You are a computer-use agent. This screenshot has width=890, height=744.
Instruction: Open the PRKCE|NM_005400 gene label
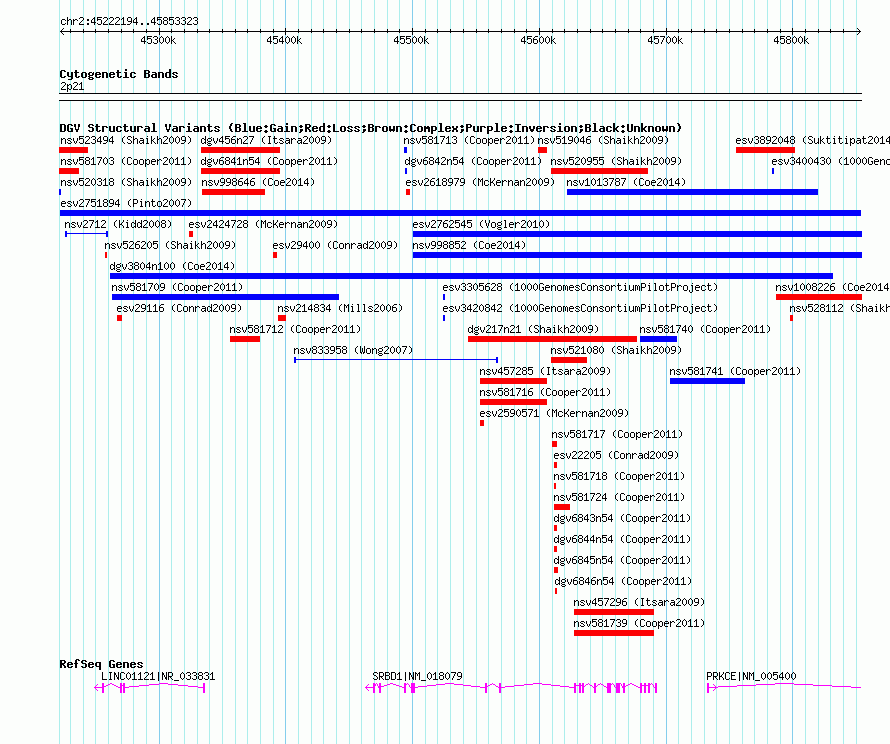tap(751, 676)
